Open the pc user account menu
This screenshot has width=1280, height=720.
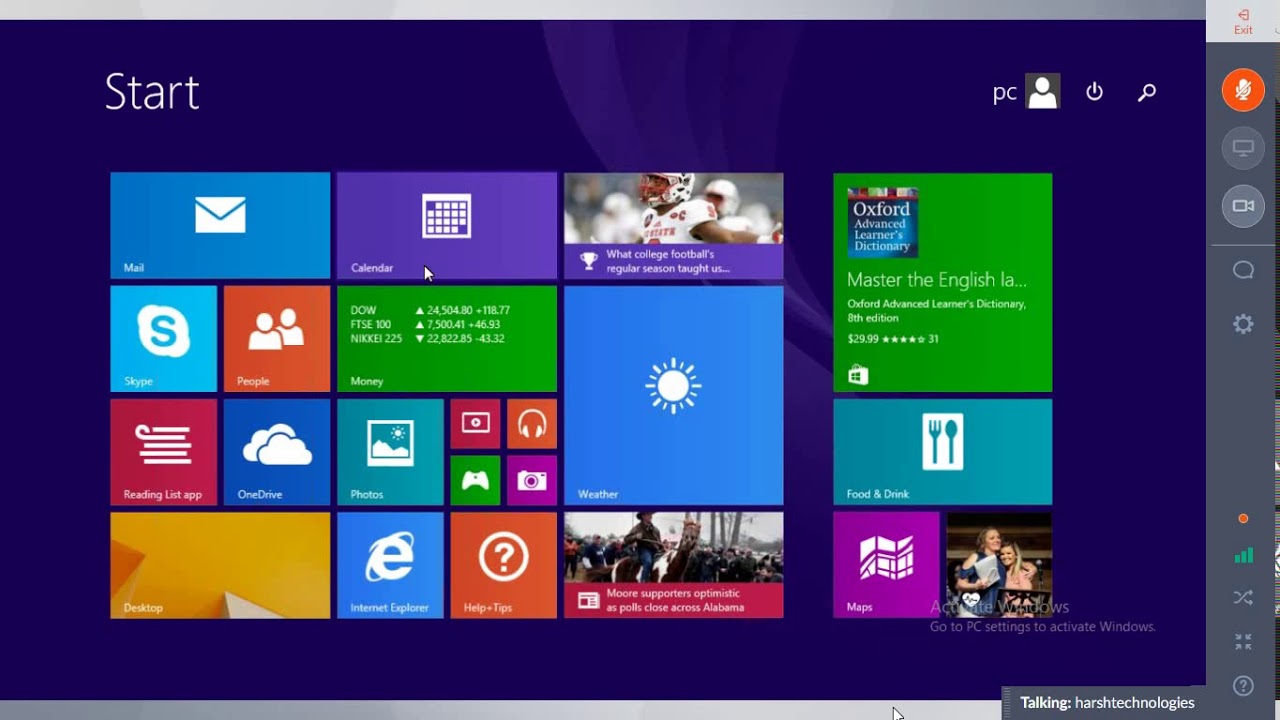(x=1026, y=92)
